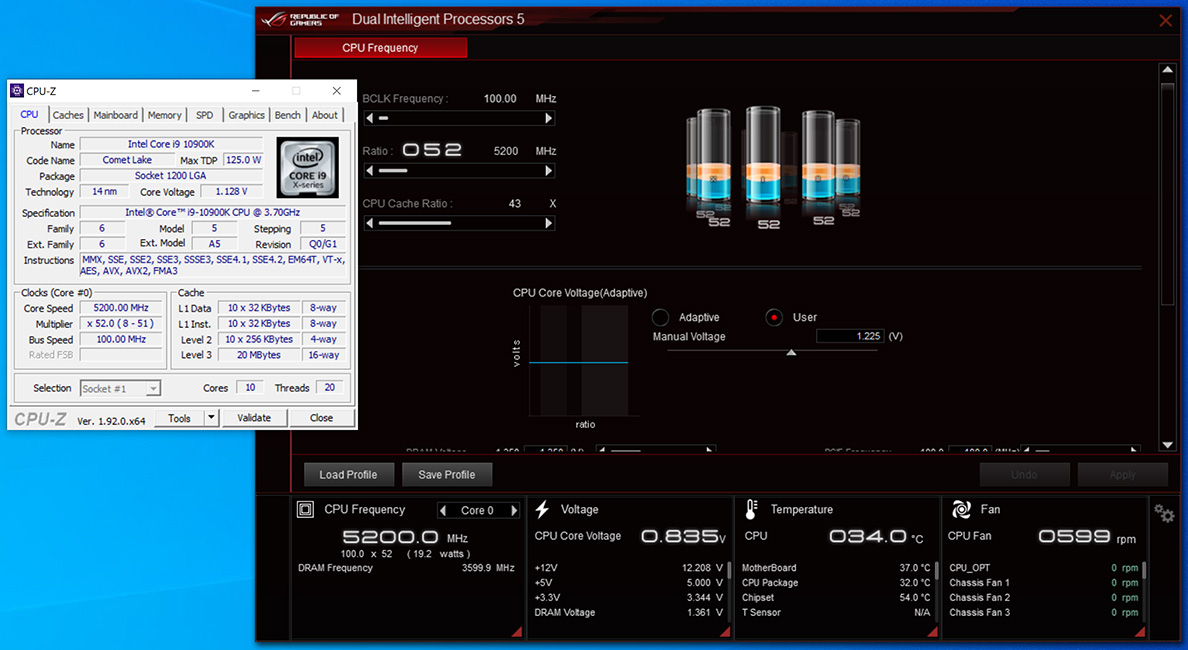1188x650 pixels.
Task: Open the Tools dropdown arrow in CPU-Z
Action: tap(211, 417)
